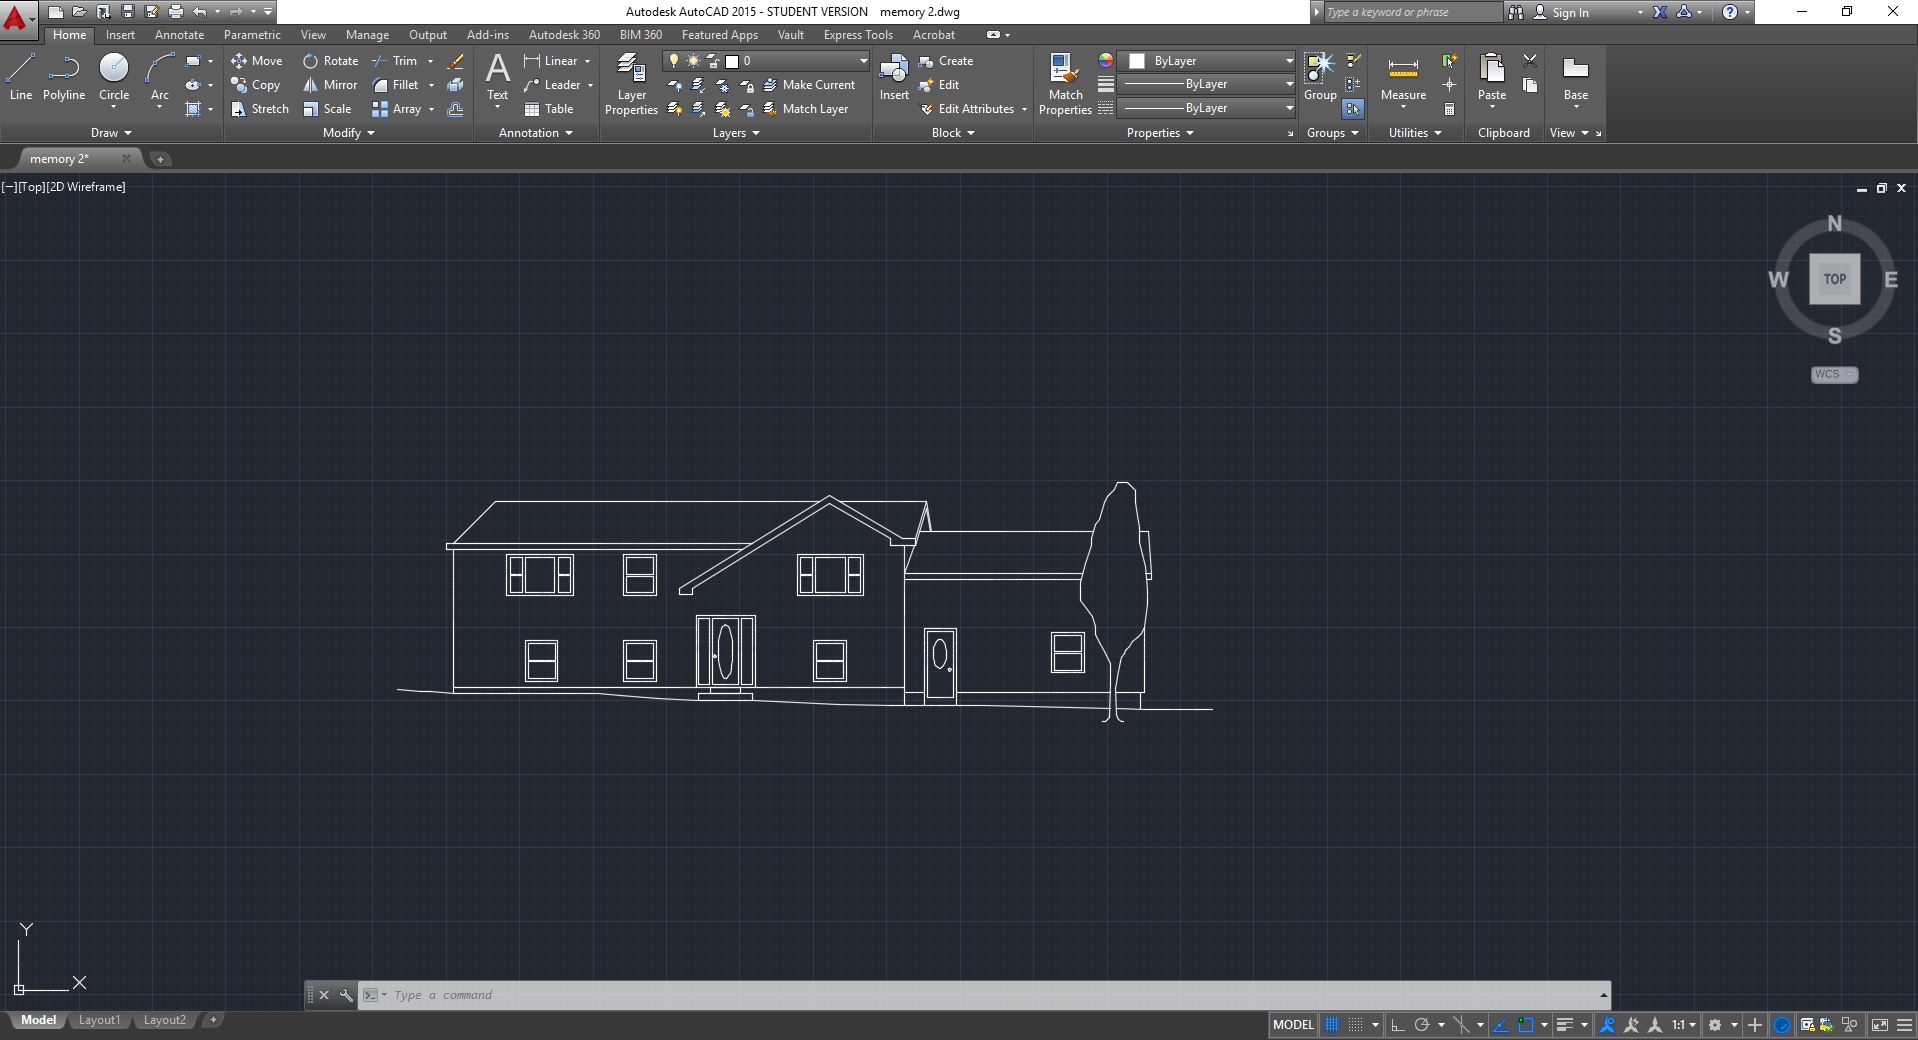Open the layer list dropdown showing 0
The width and height of the screenshot is (1918, 1040).
(x=766, y=61)
